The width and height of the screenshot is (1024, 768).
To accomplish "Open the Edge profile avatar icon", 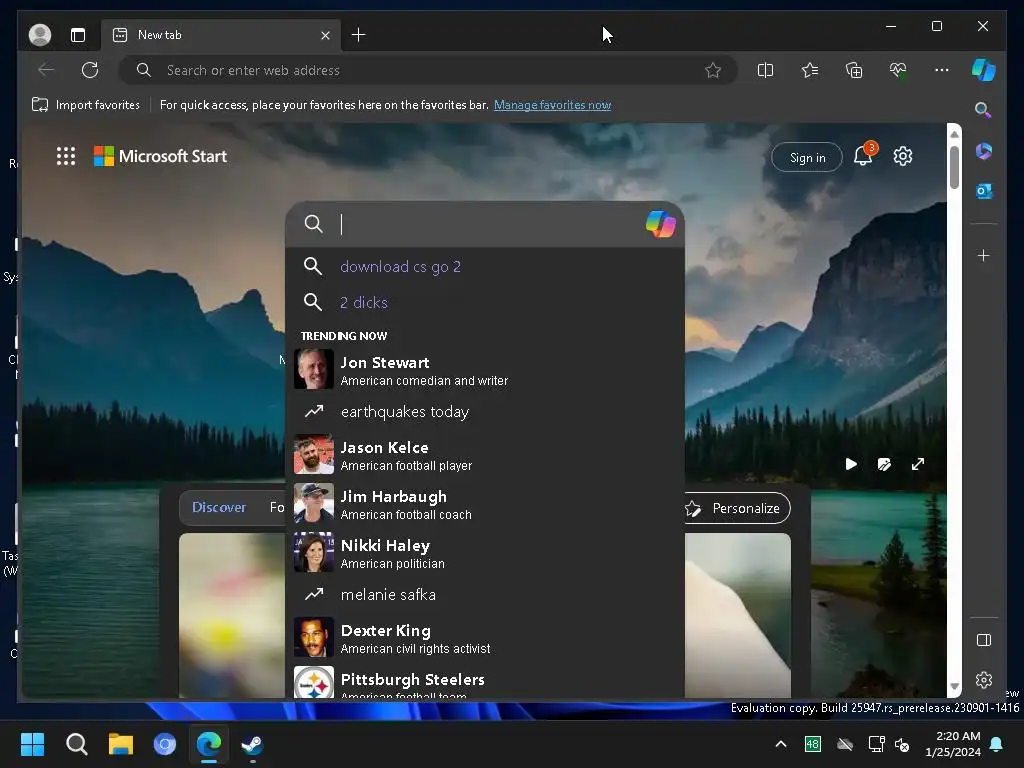I will (x=40, y=35).
